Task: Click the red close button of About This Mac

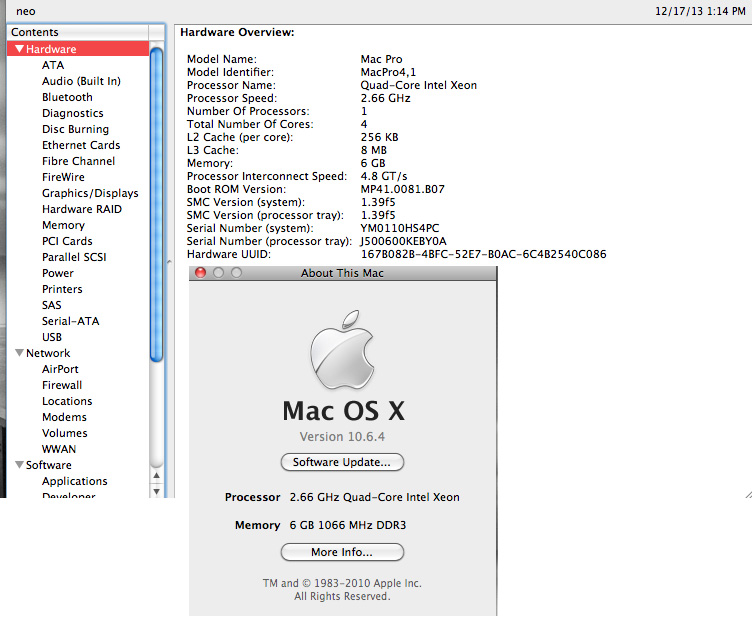Action: click(200, 273)
